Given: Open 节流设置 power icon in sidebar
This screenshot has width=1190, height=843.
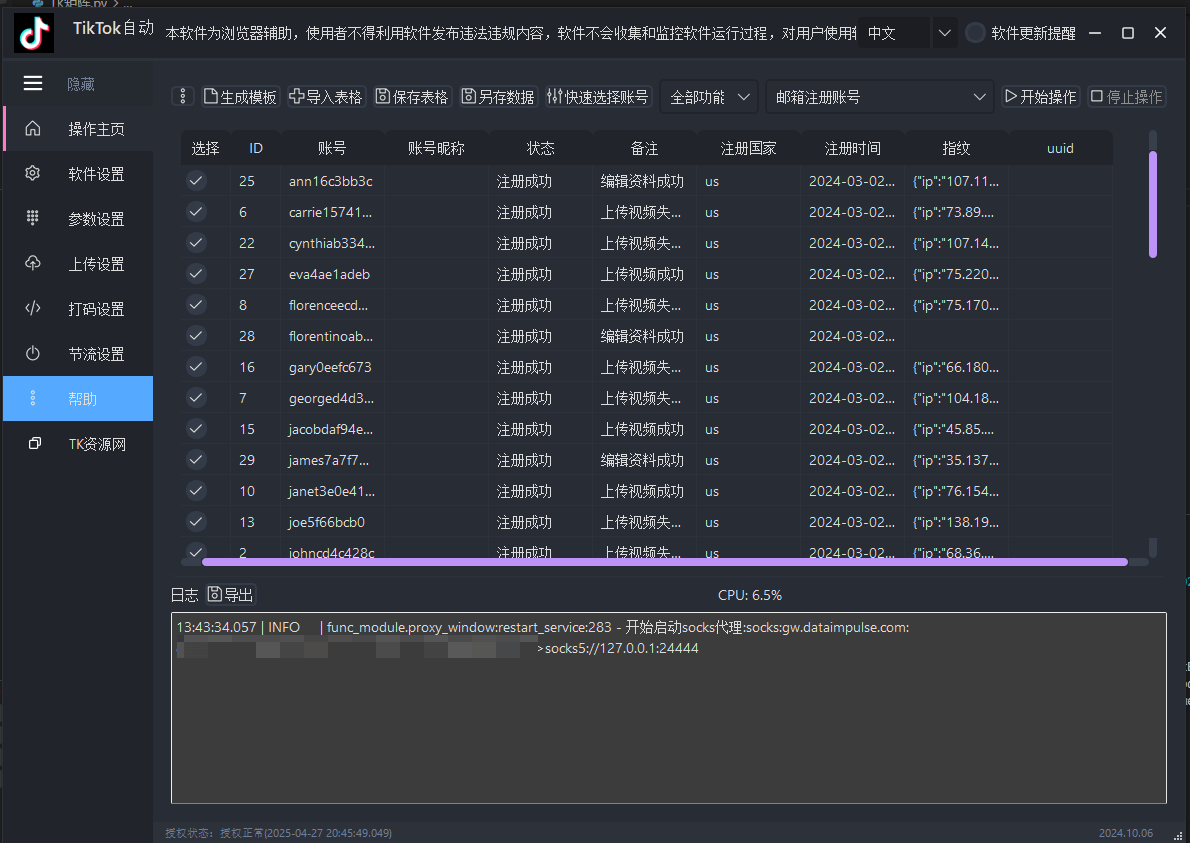Looking at the screenshot, I should (33, 354).
